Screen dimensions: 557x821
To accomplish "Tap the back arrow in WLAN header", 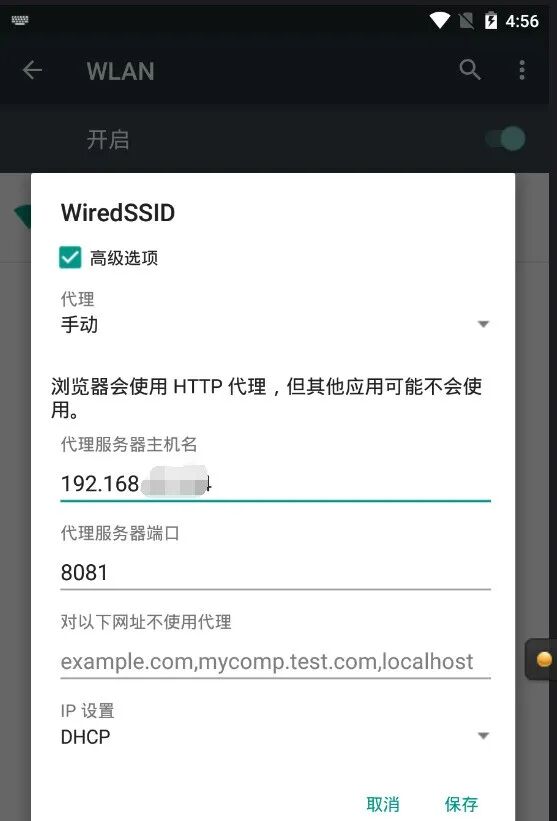I will coord(32,70).
